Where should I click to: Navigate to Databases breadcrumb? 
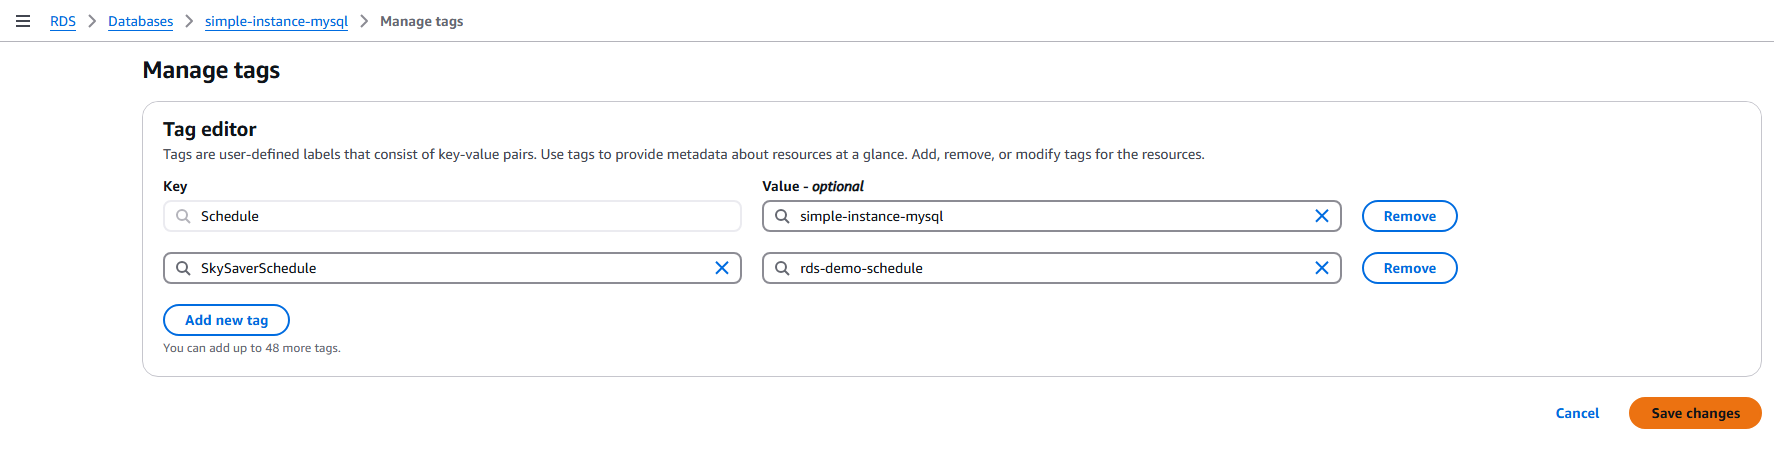click(x=140, y=21)
